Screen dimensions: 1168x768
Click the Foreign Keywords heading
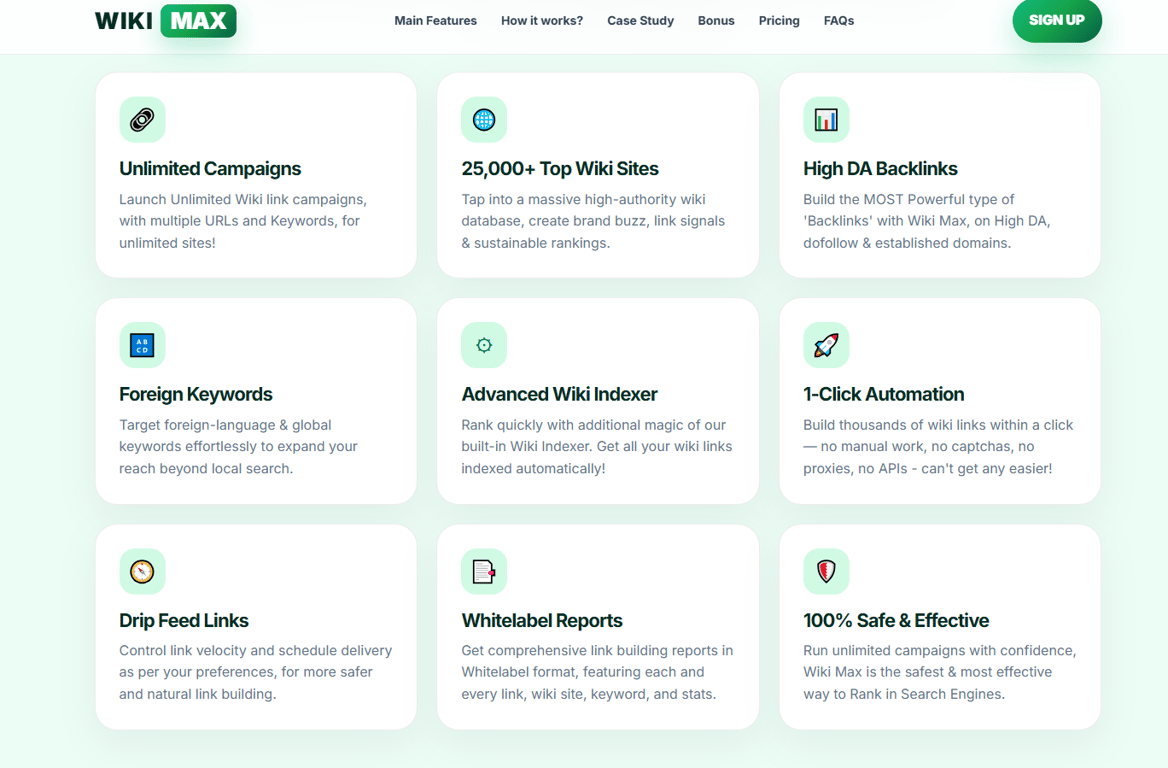click(x=196, y=394)
